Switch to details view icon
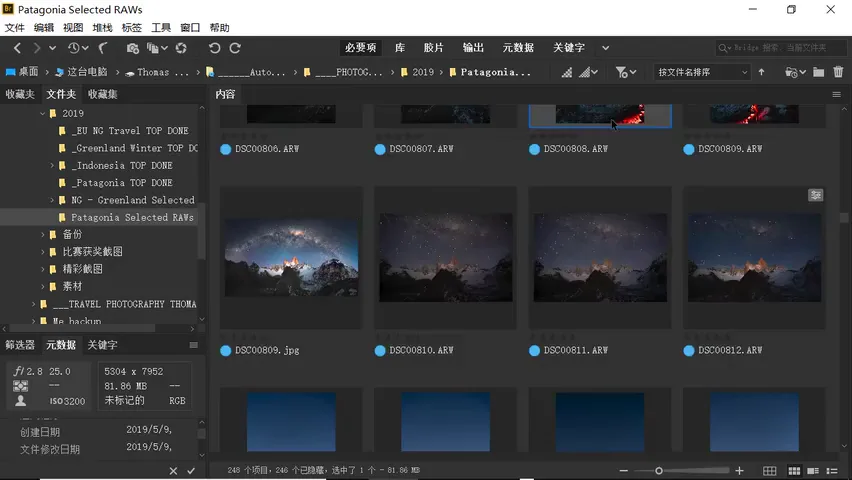Screen dimensions: 852x480 (x=813, y=471)
